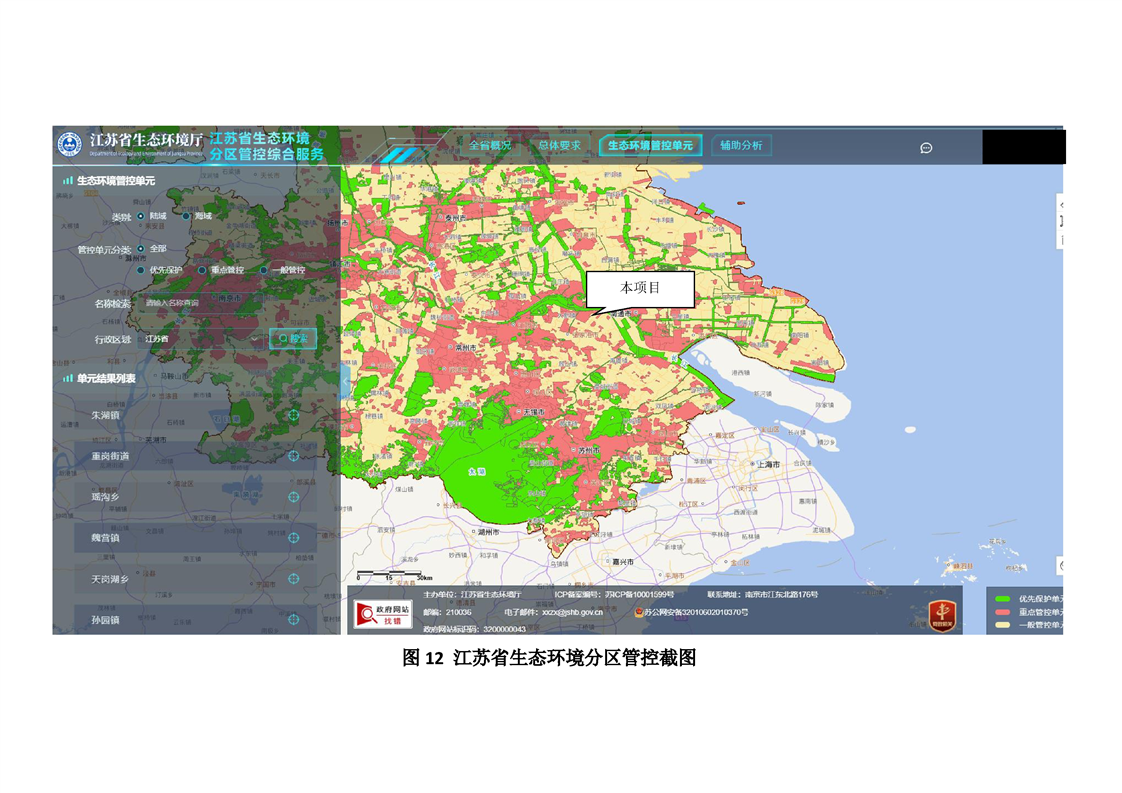Switch to the 全省概况 tab

(489, 145)
